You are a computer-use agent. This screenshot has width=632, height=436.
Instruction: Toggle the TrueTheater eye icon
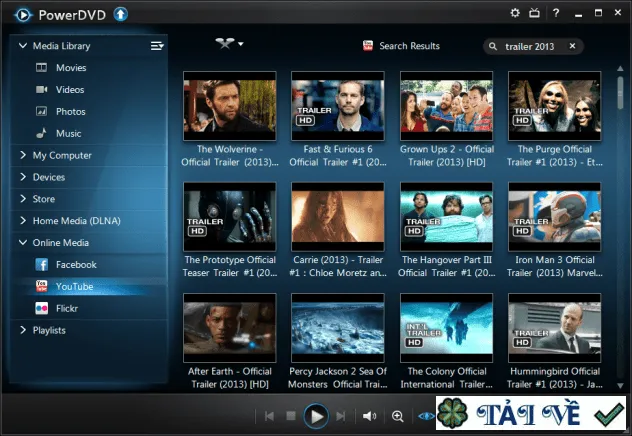(426, 416)
